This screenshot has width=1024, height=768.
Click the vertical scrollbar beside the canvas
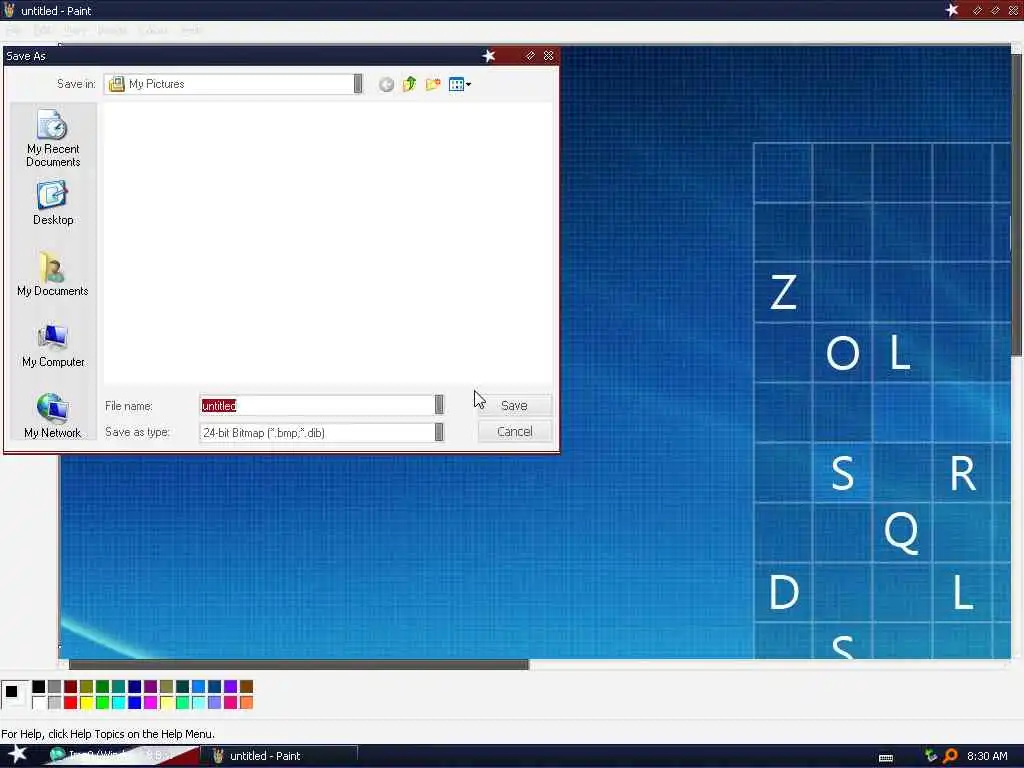coord(1017,204)
